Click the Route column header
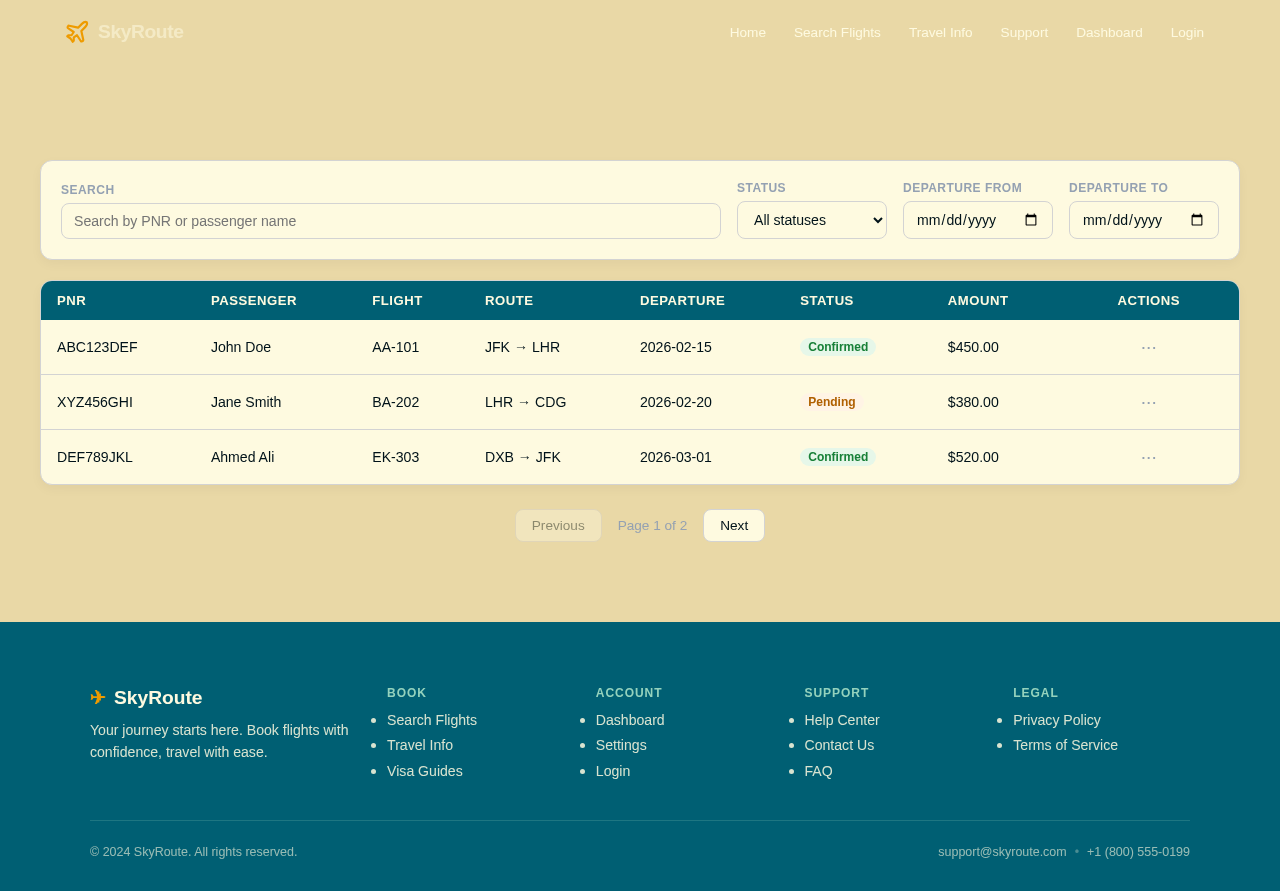The image size is (1280, 891). click(x=509, y=300)
